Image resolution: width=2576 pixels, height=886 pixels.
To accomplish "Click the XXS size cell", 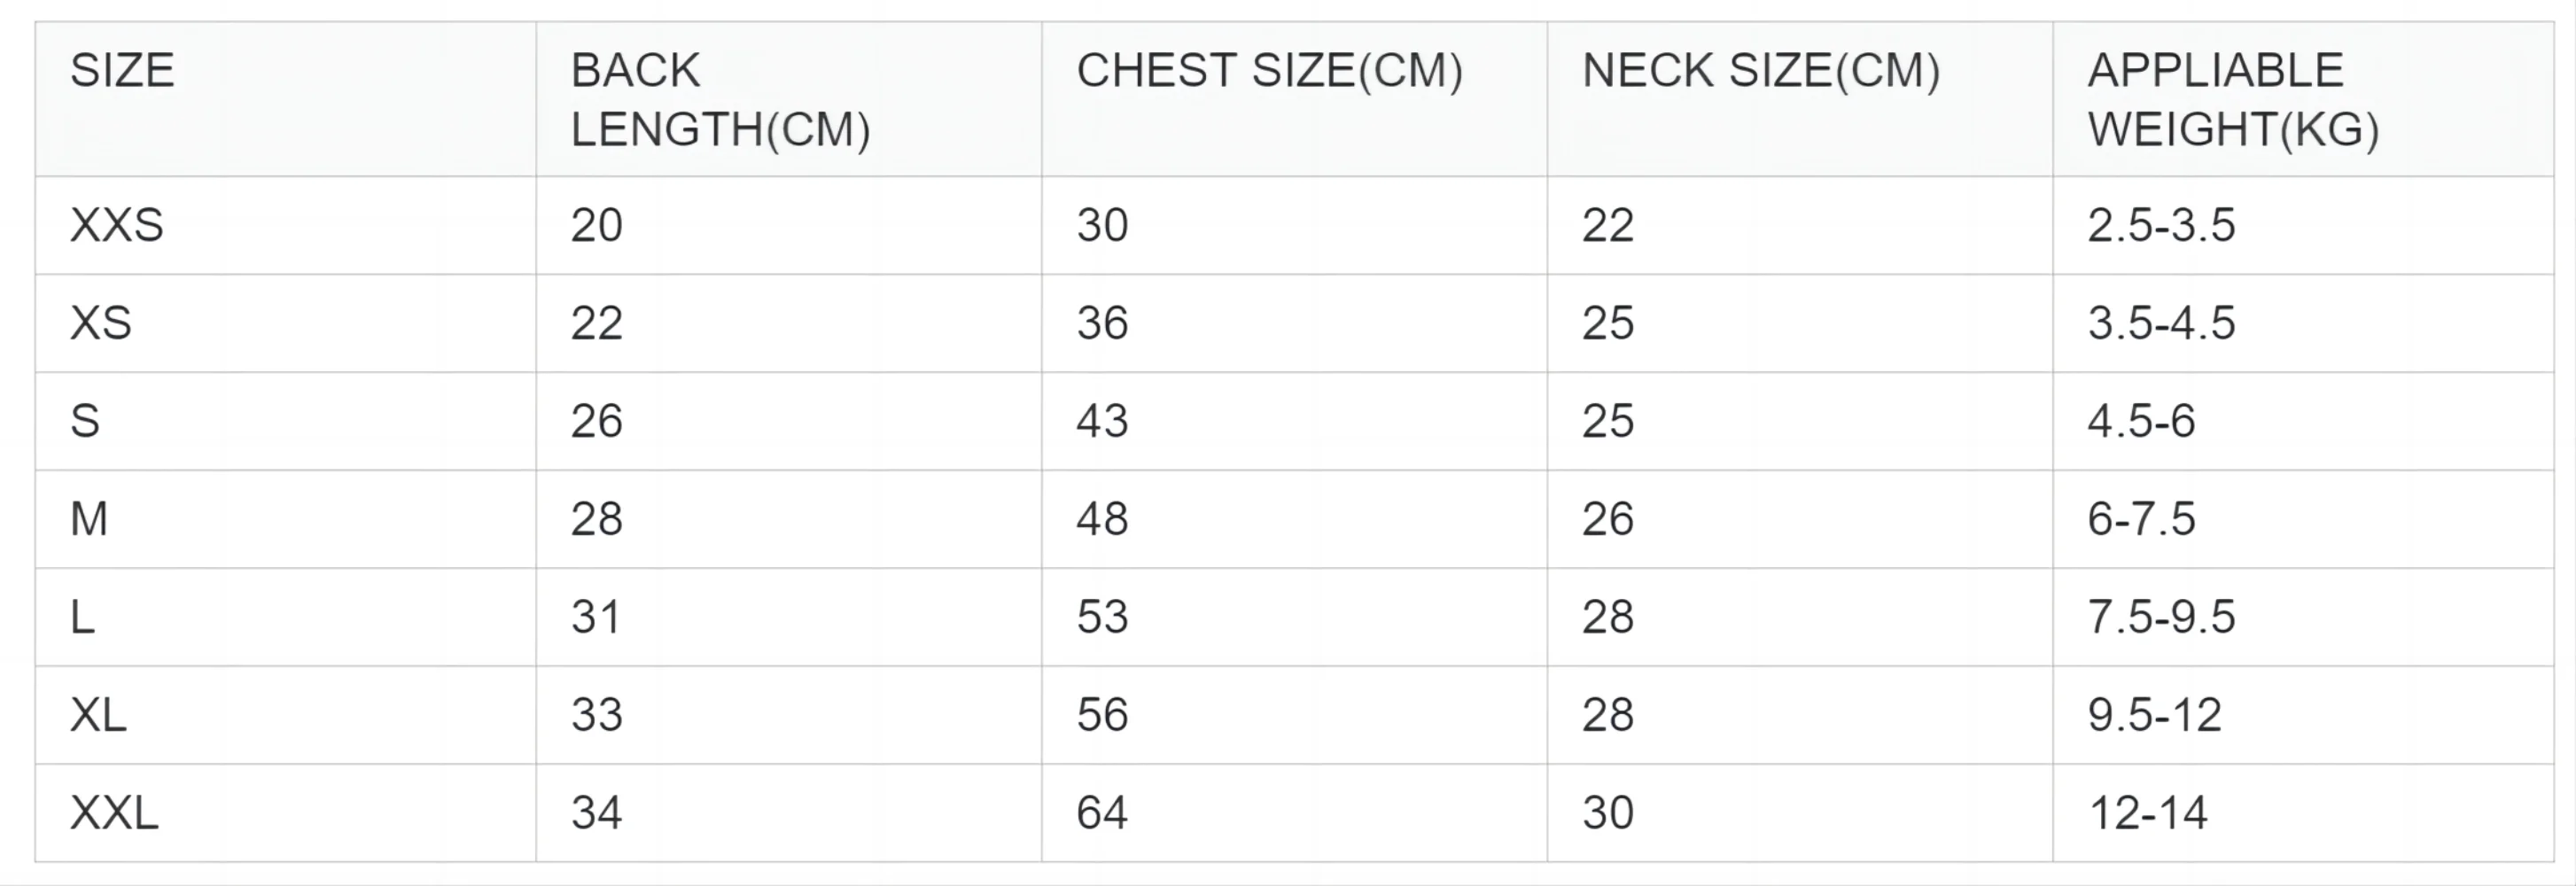I will (285, 226).
